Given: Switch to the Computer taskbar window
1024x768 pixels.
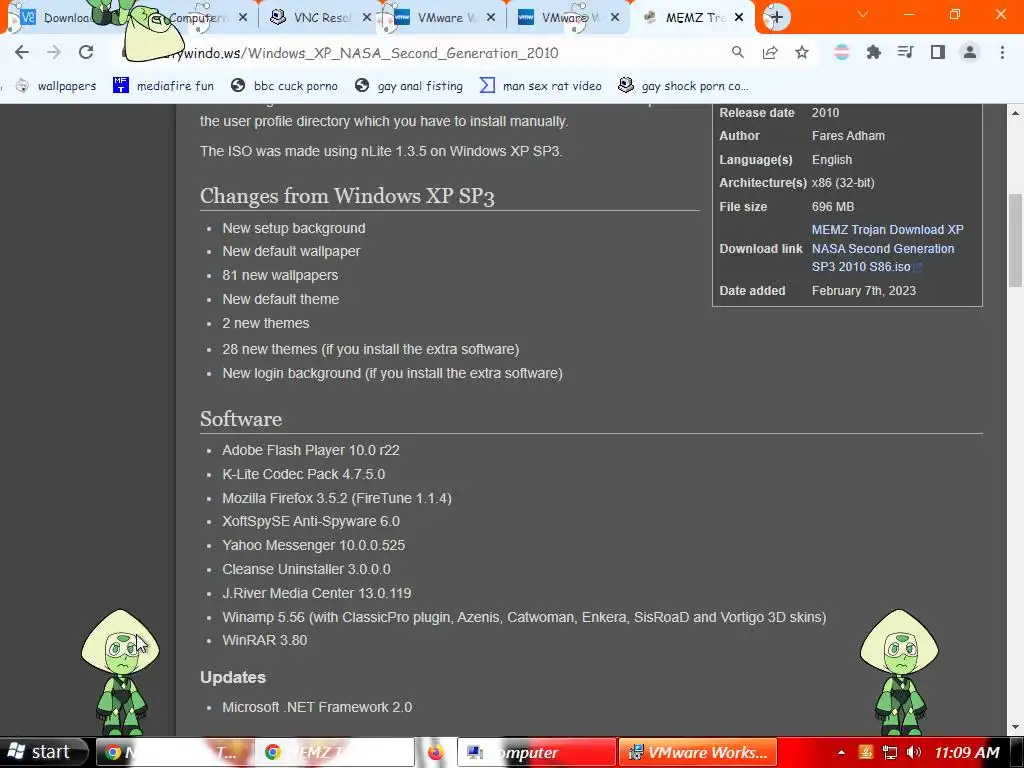Looking at the screenshot, I should (x=537, y=752).
